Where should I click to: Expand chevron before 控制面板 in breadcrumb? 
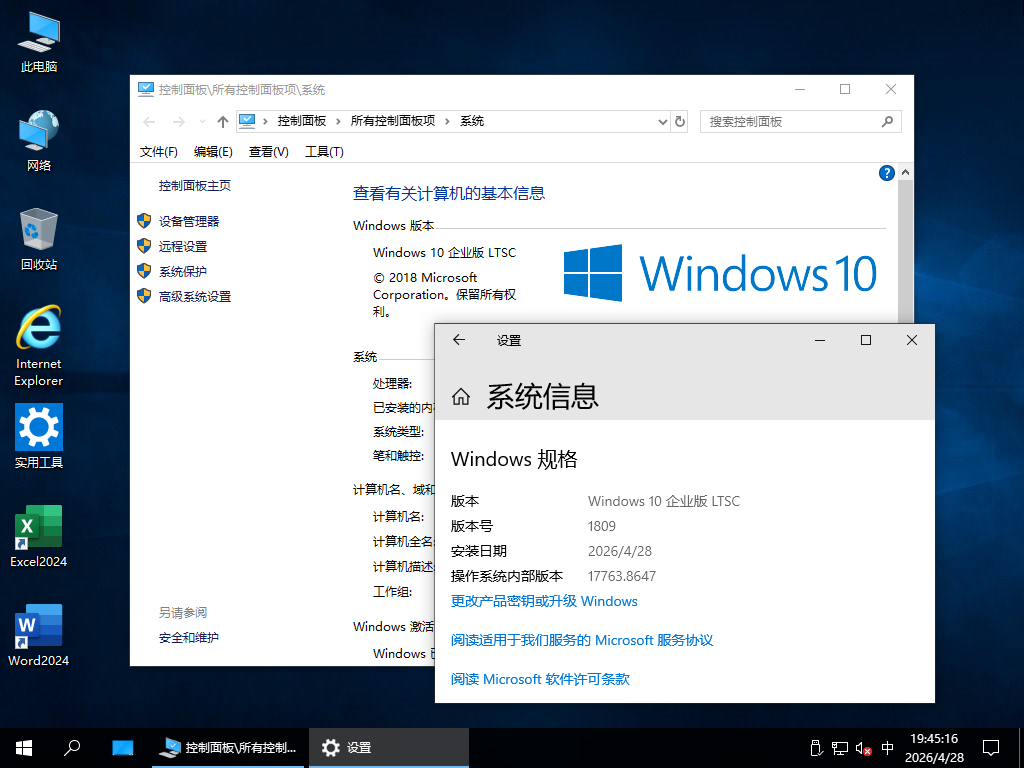pyautogui.click(x=265, y=121)
